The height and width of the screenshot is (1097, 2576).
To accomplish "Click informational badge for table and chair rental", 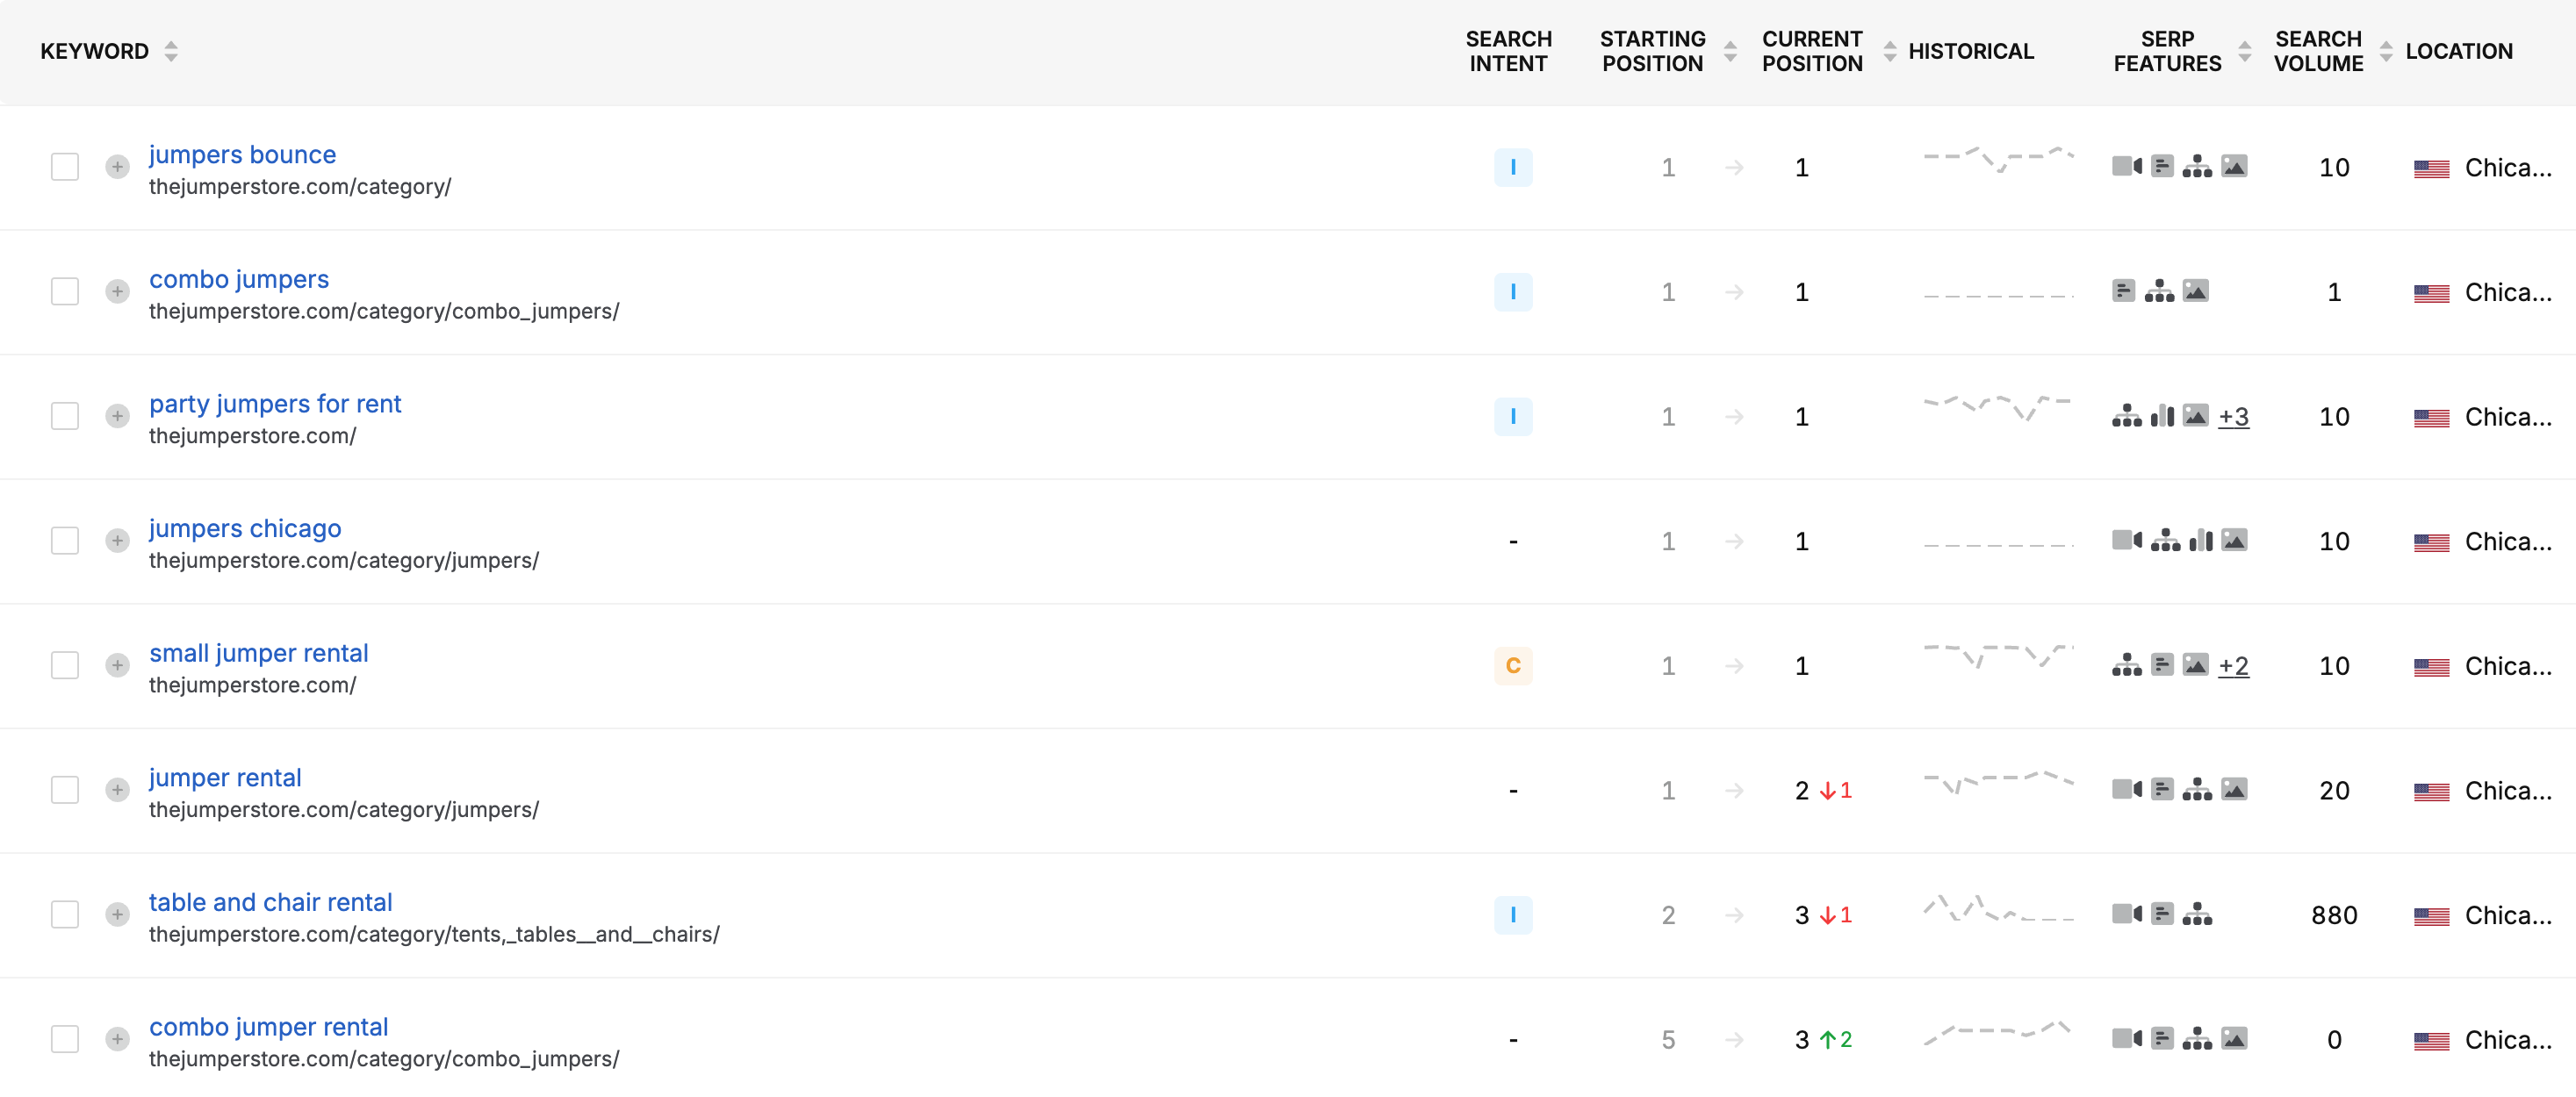I will pyautogui.click(x=1513, y=915).
